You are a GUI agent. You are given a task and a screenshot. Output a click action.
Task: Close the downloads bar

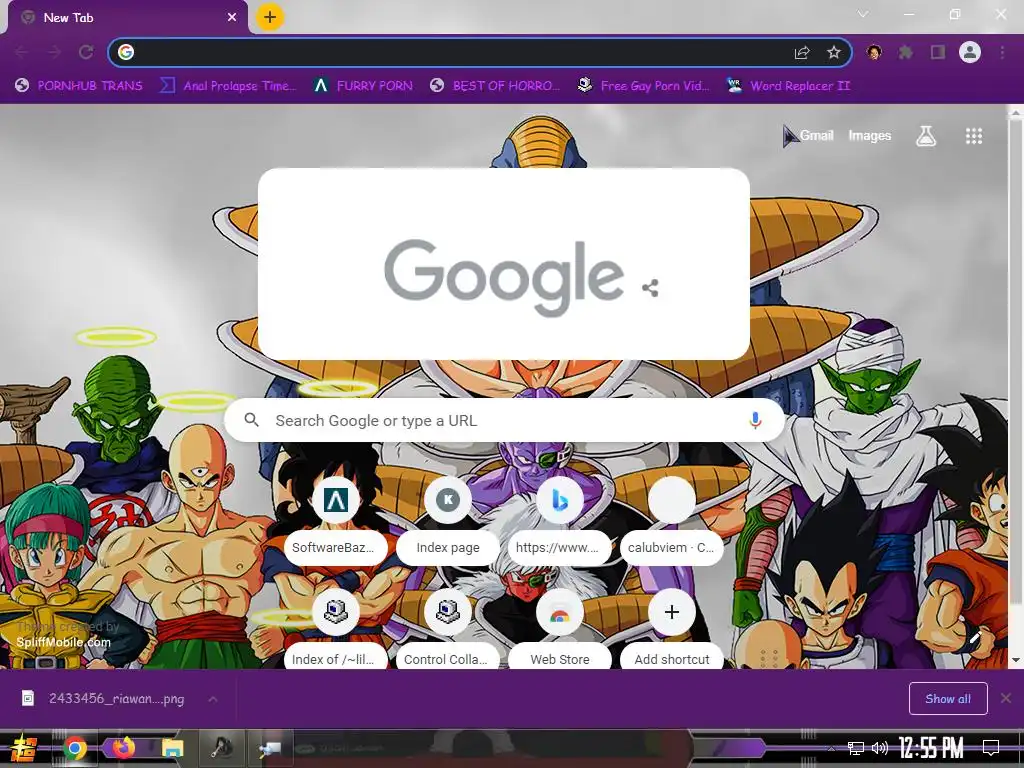[1006, 699]
